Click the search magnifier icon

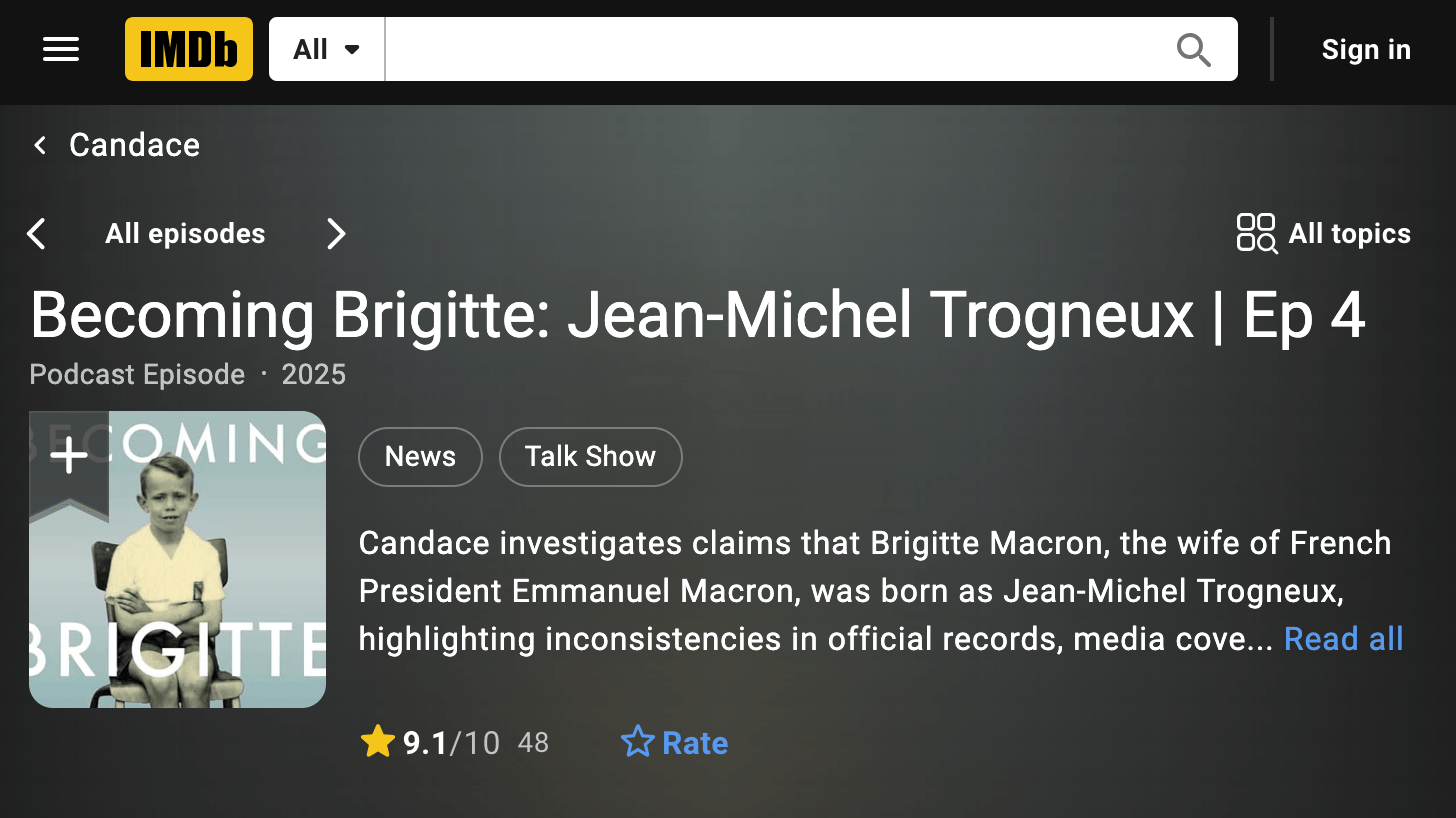click(1193, 49)
